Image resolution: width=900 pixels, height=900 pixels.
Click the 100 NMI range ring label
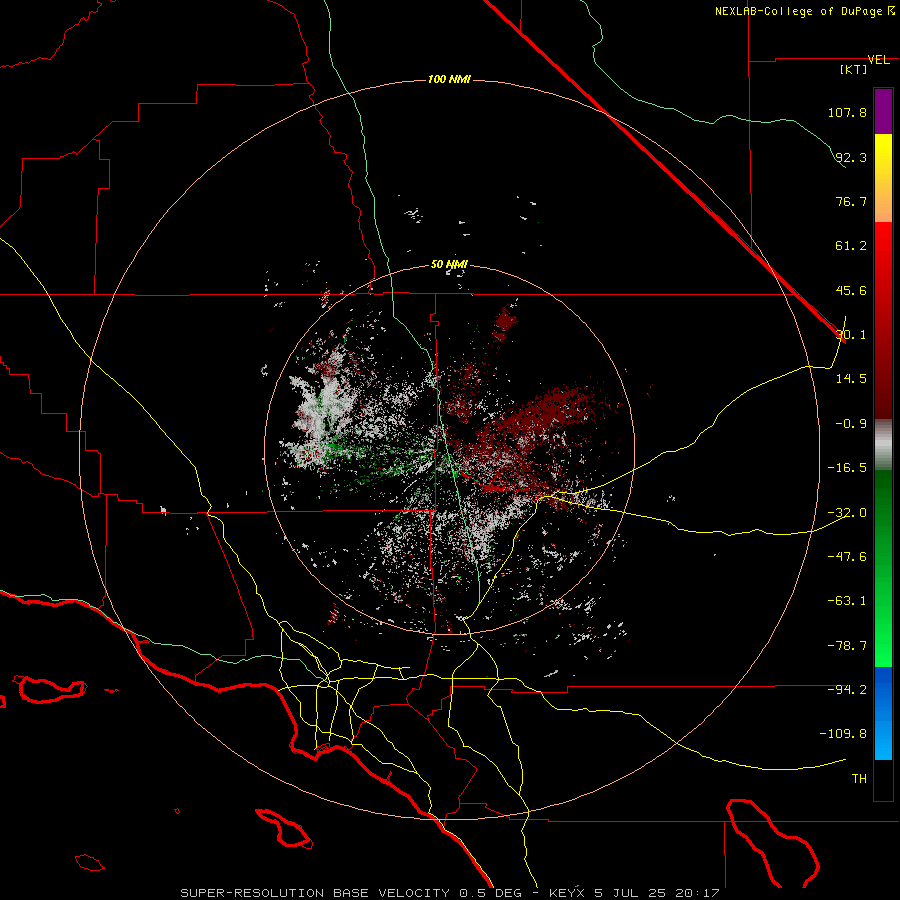click(449, 79)
